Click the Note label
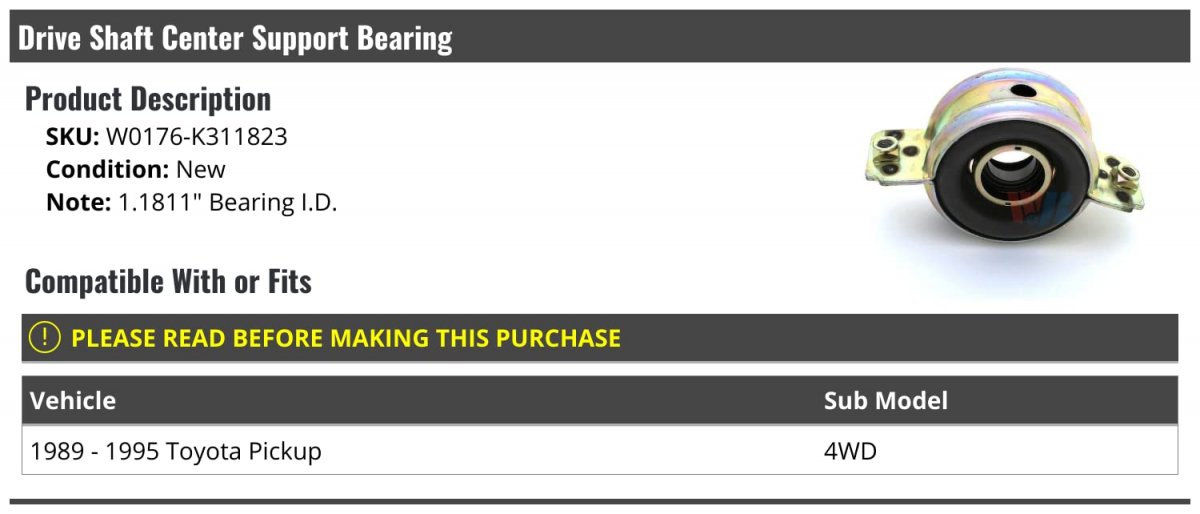Viewport: 1200px width, 514px height. [x=77, y=202]
